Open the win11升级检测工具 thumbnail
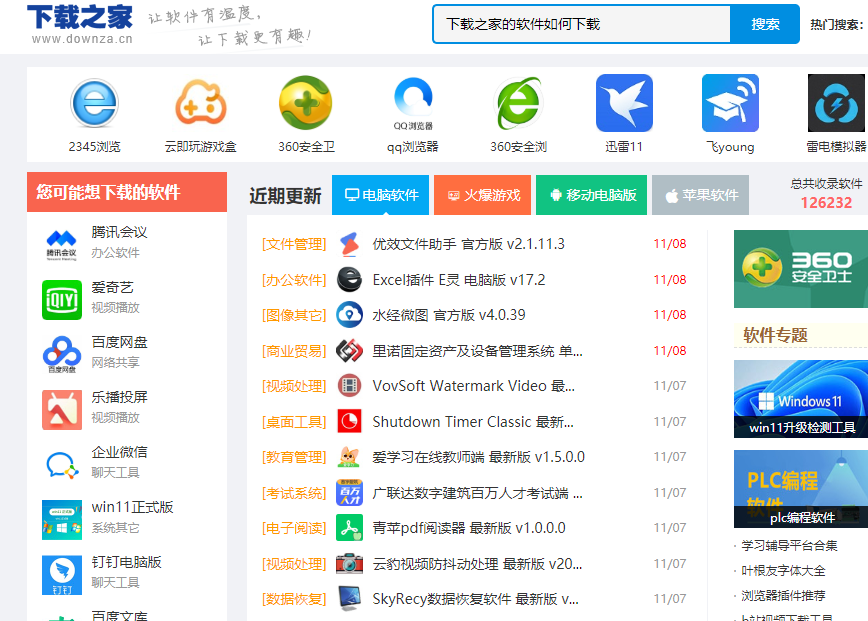The height and width of the screenshot is (621, 868). (x=800, y=399)
